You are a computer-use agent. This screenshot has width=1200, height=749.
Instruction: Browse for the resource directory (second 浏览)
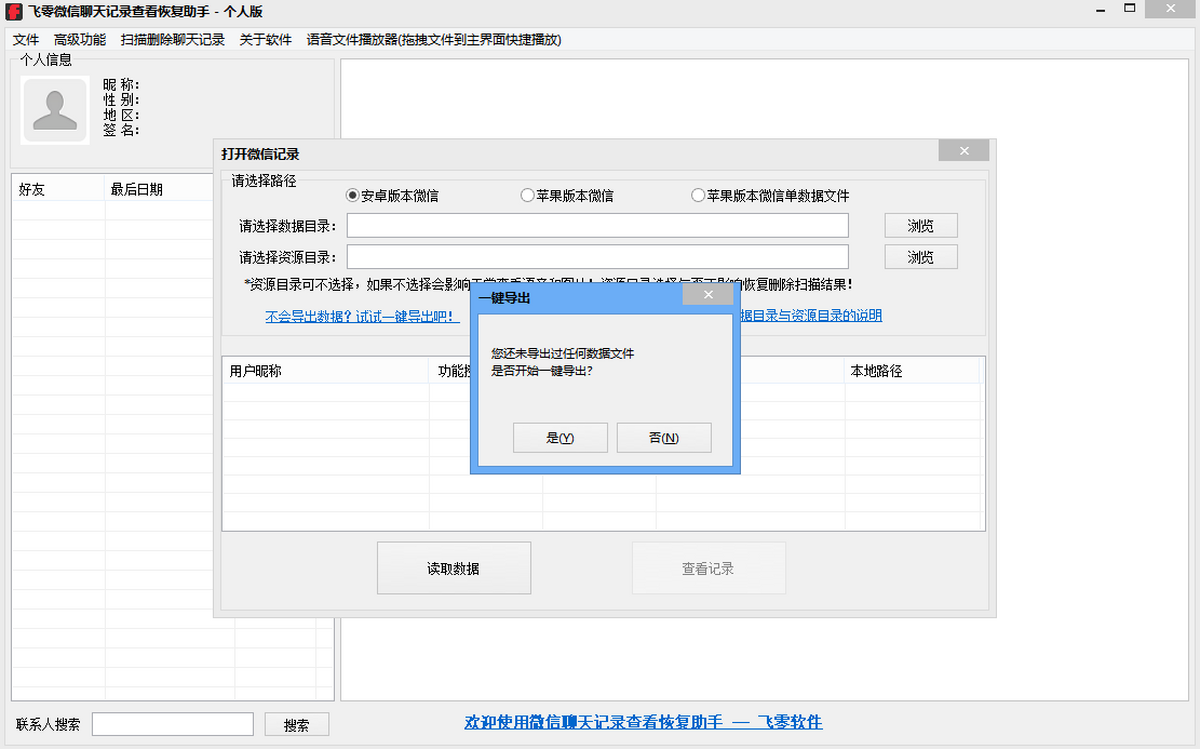pos(921,257)
